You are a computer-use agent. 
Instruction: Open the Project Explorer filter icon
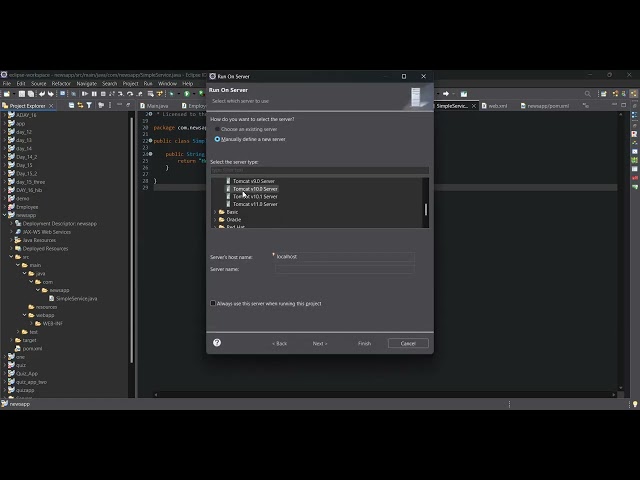click(89, 105)
